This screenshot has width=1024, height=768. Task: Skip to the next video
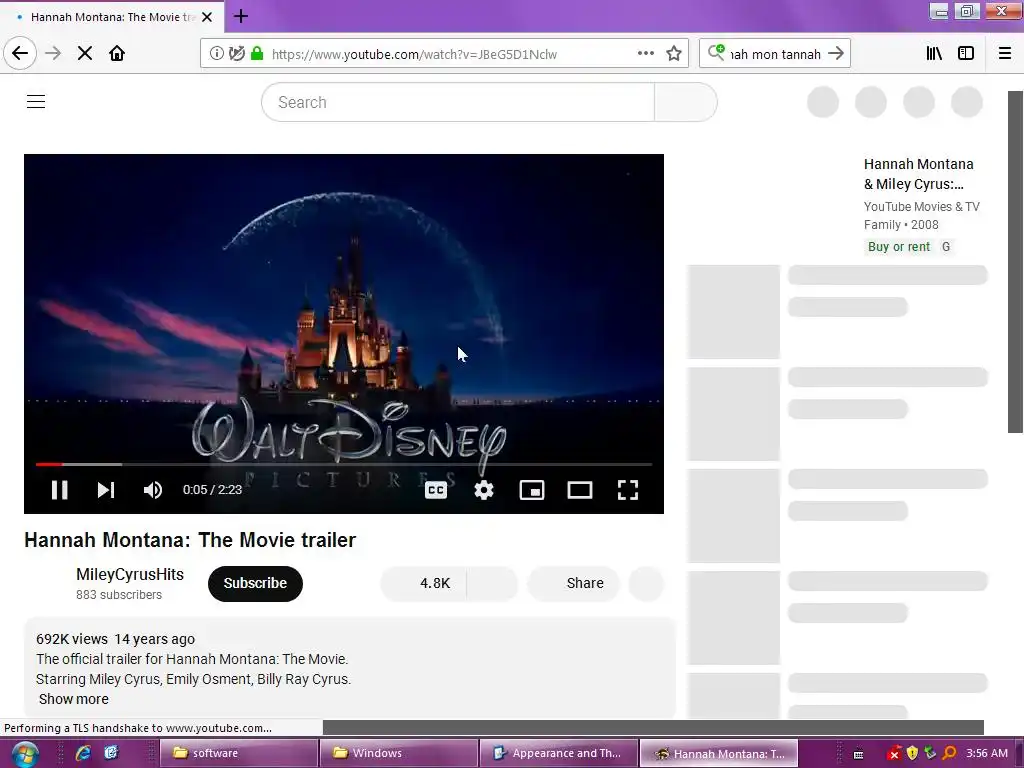tap(106, 490)
